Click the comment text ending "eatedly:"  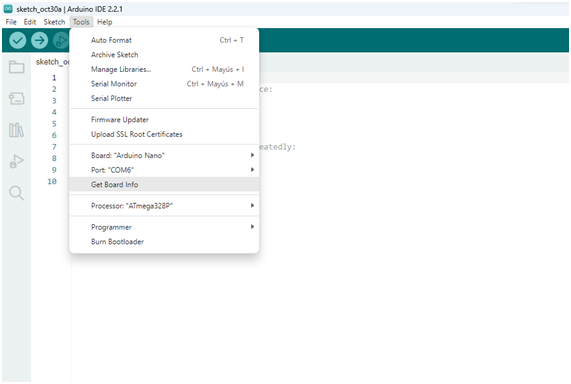click(x=277, y=147)
